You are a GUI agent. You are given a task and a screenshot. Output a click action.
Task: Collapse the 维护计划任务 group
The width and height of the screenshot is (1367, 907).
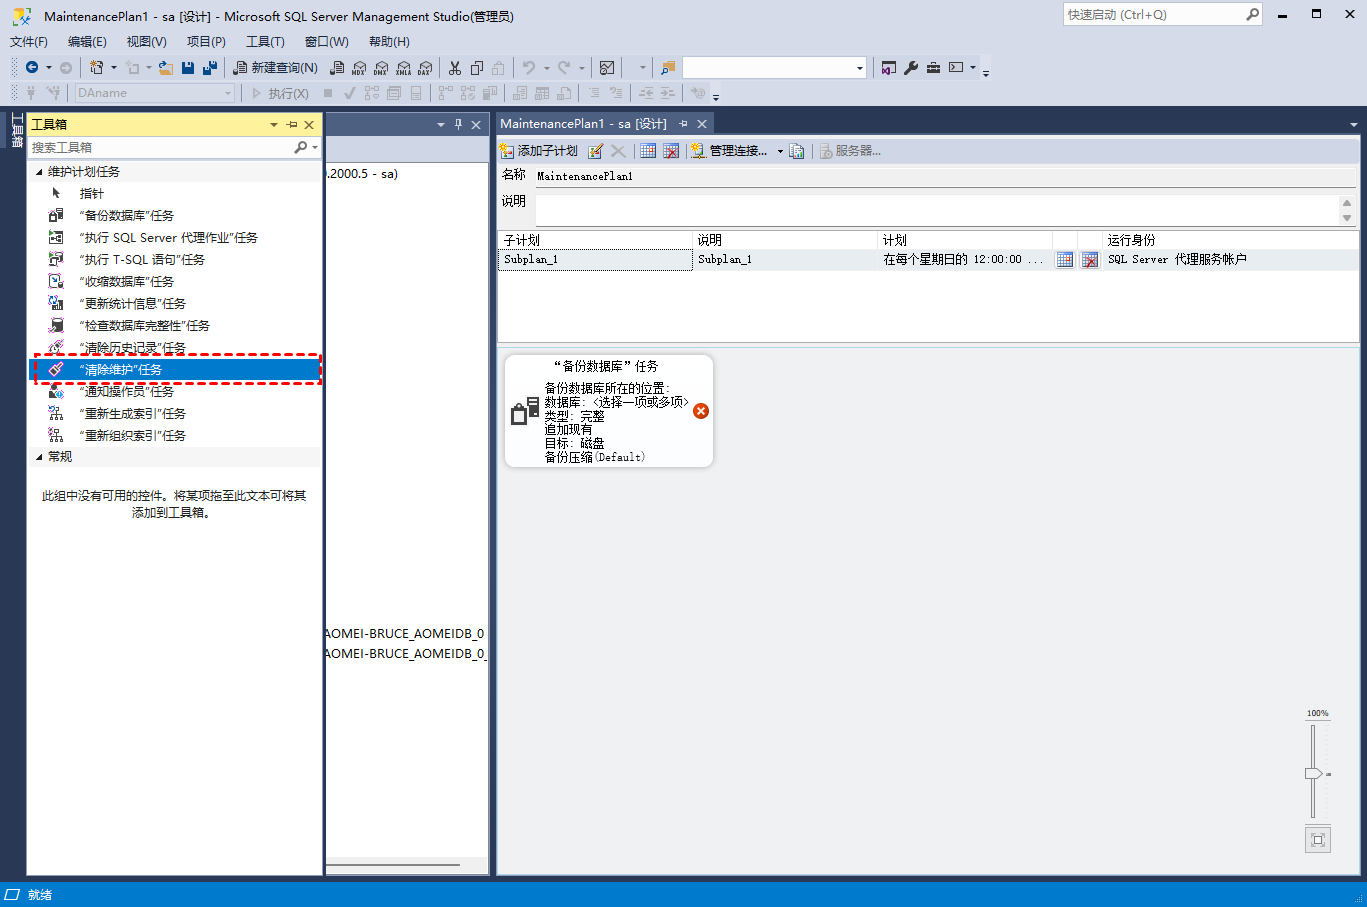(40, 172)
